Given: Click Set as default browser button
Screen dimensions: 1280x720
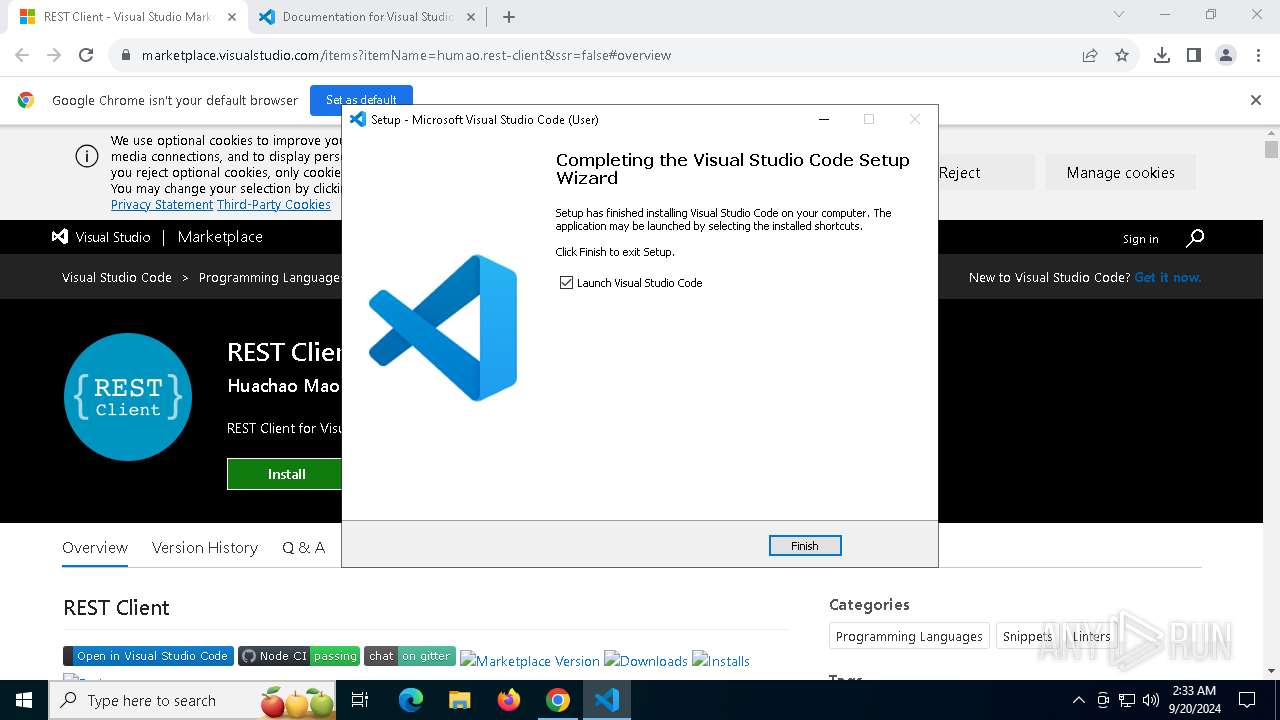Looking at the screenshot, I should [x=361, y=99].
